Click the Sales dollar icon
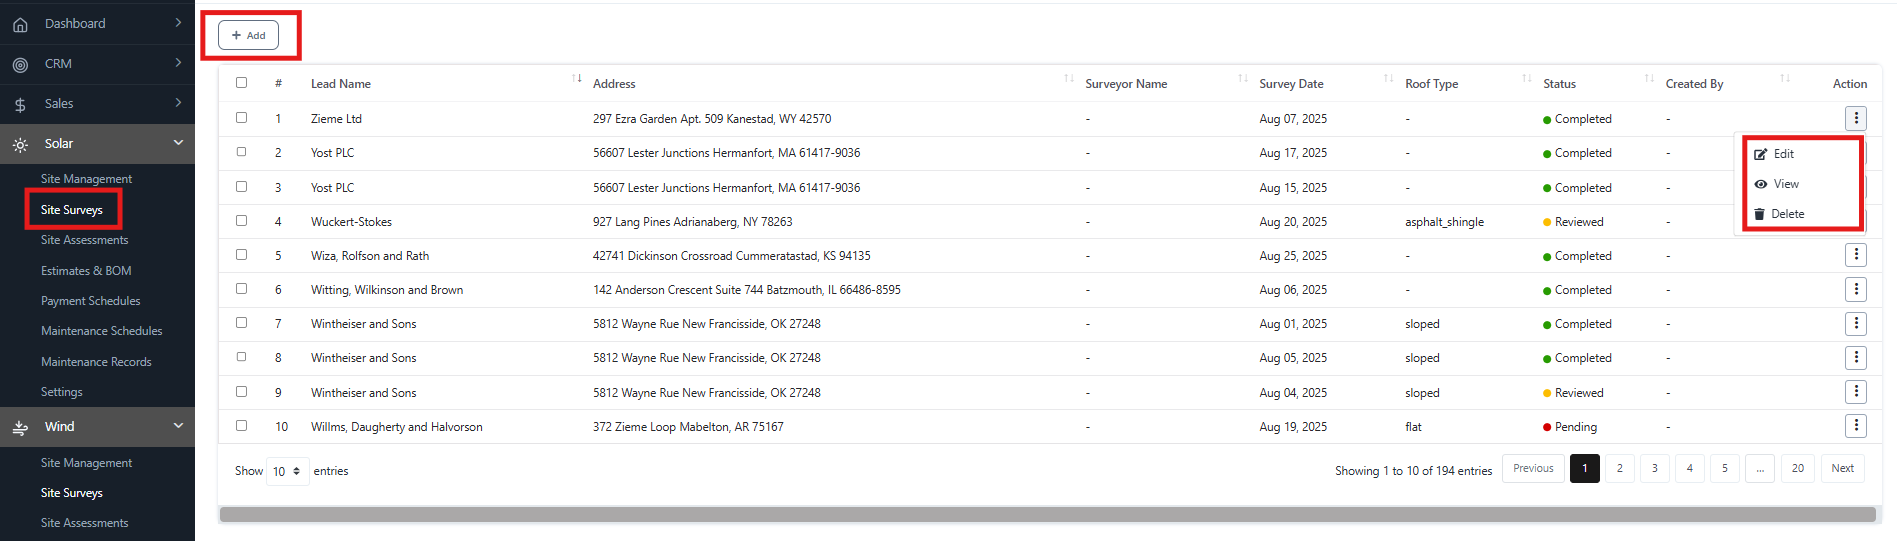1897x541 pixels. point(20,105)
